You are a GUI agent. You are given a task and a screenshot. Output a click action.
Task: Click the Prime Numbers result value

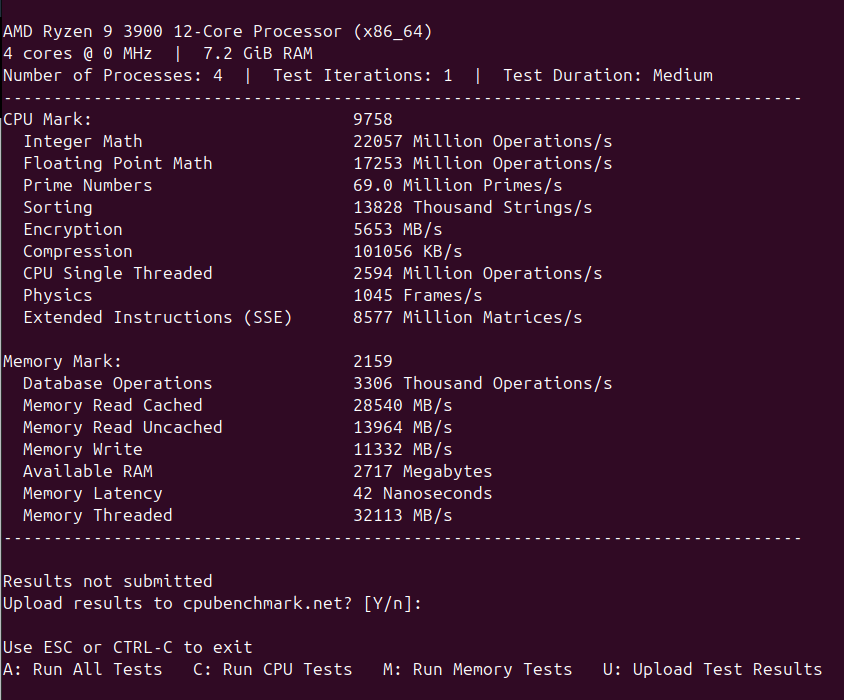click(x=458, y=185)
